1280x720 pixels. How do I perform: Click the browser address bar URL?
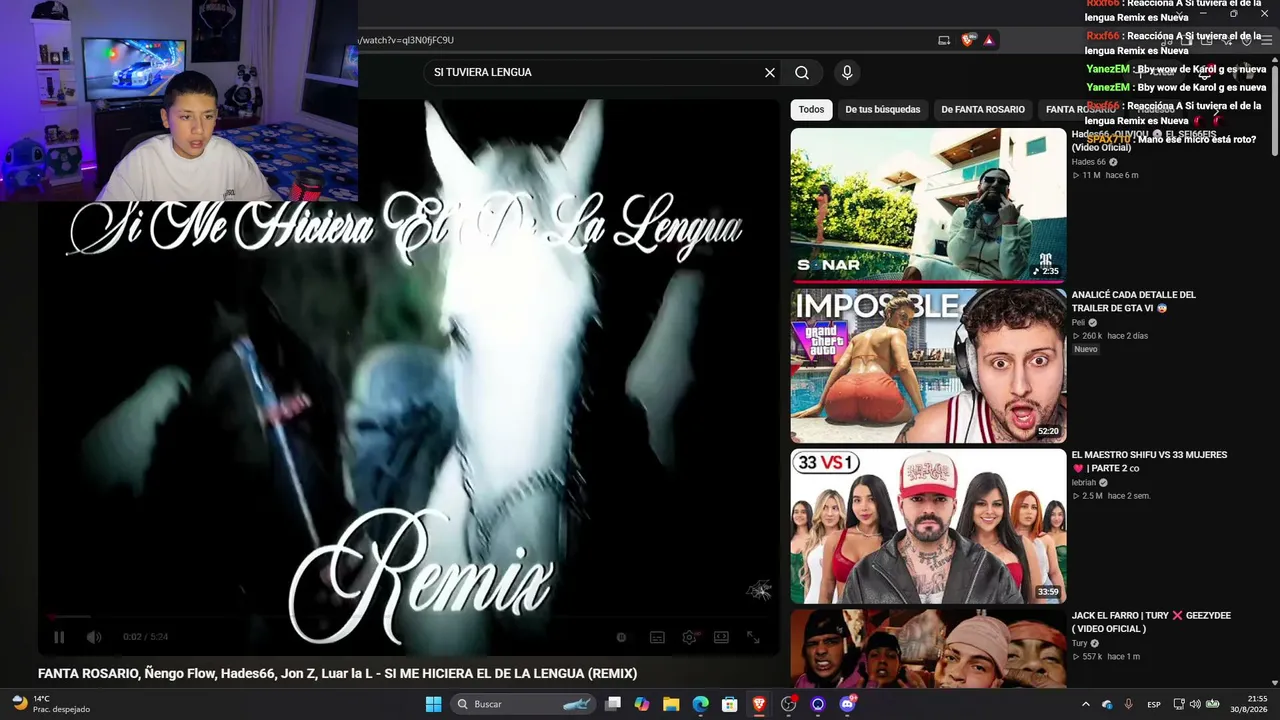[x=406, y=40]
